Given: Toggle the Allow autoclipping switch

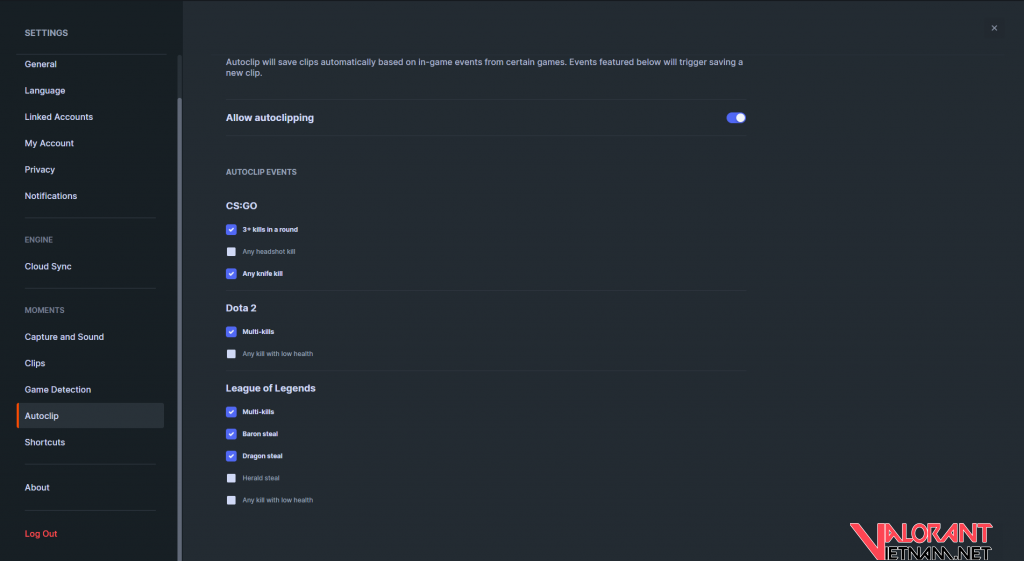Looking at the screenshot, I should coord(736,118).
